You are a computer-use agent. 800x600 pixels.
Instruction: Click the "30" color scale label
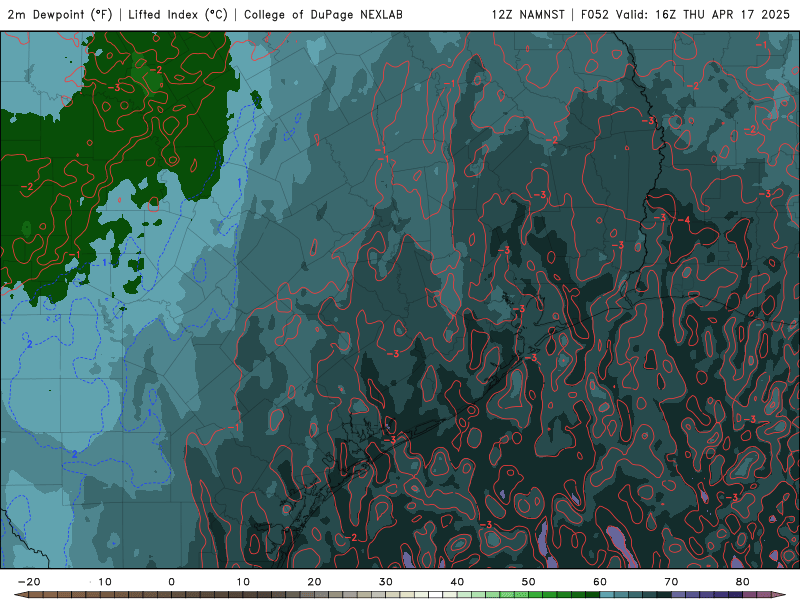386,582
